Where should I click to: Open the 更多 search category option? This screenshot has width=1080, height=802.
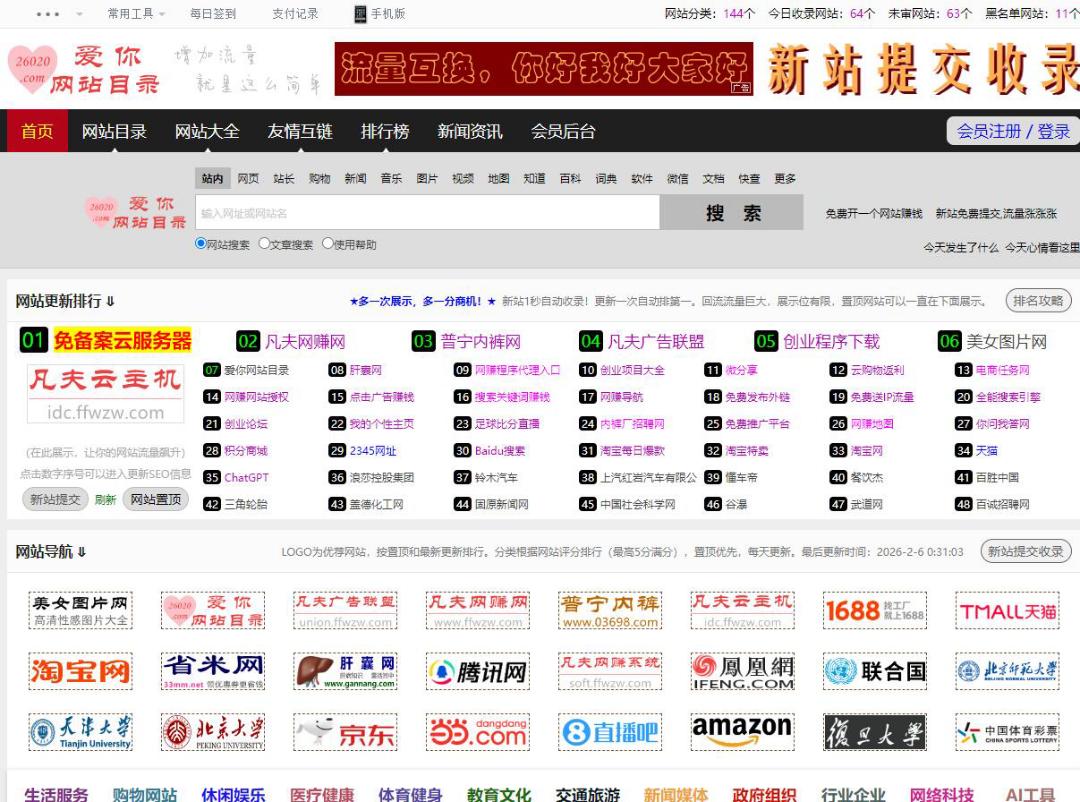(x=785, y=179)
